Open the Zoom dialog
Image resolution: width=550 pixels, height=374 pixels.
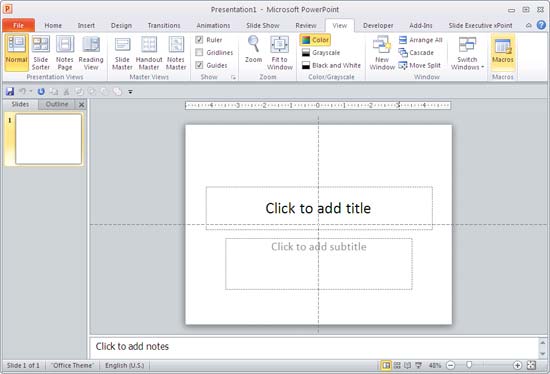click(254, 49)
